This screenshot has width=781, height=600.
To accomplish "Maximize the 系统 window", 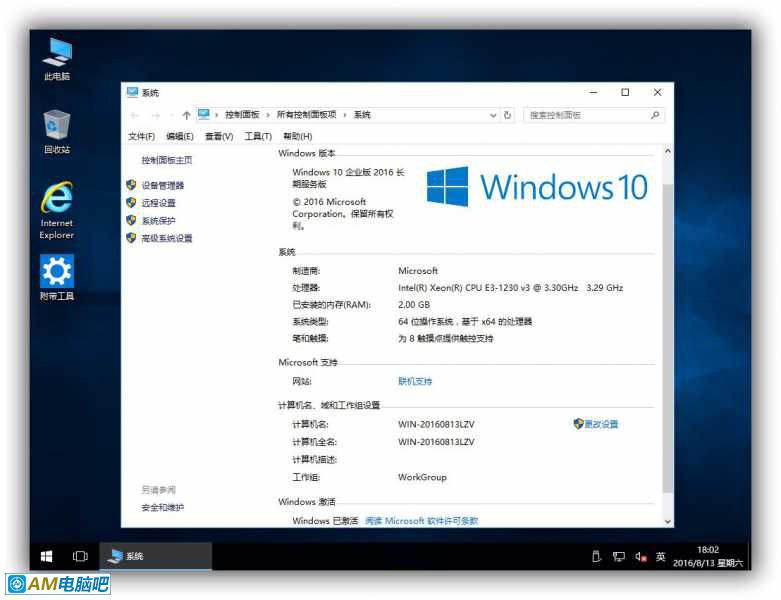I will (625, 93).
